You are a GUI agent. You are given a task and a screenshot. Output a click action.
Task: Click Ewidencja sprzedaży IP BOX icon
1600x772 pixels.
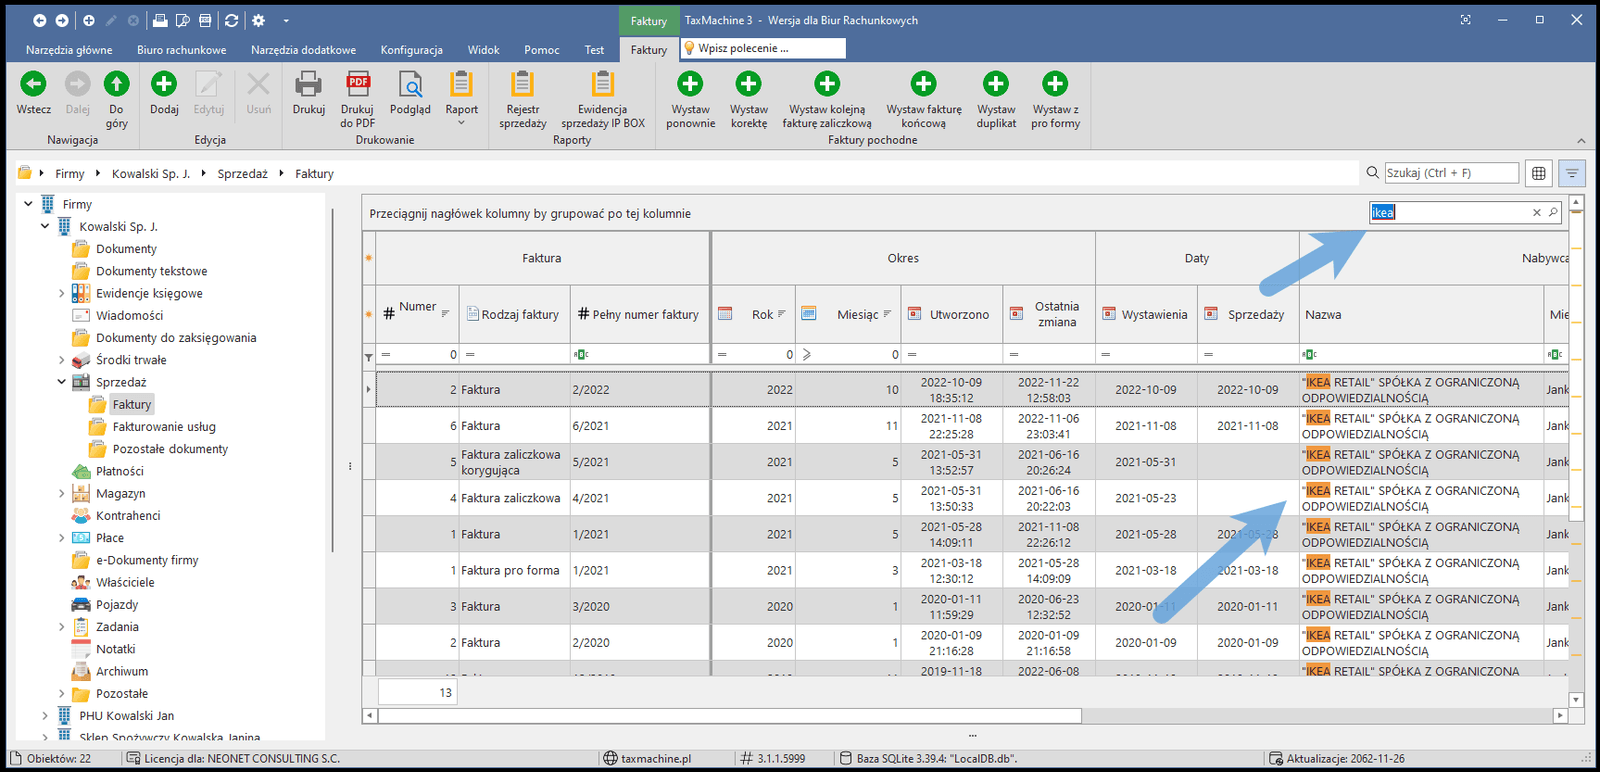click(x=602, y=86)
